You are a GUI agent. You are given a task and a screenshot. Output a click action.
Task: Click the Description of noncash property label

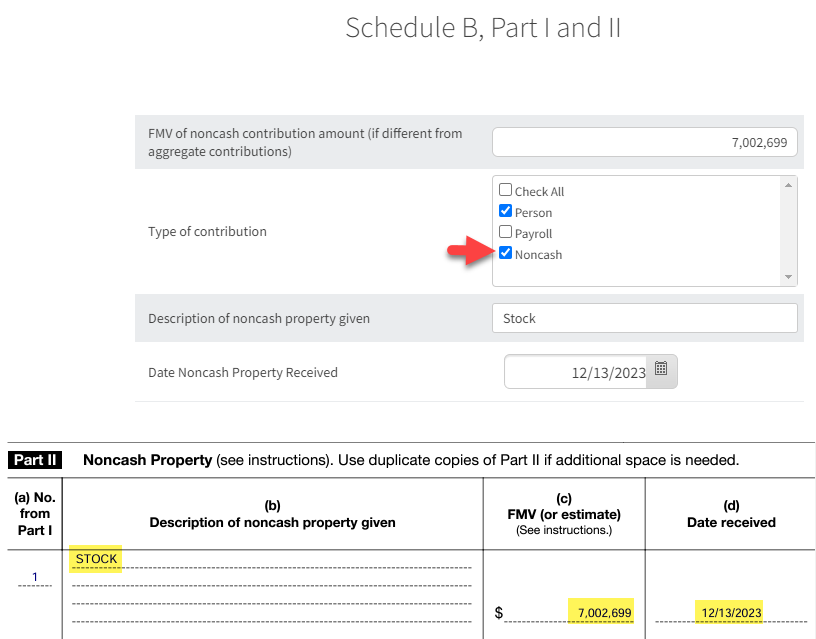259,319
